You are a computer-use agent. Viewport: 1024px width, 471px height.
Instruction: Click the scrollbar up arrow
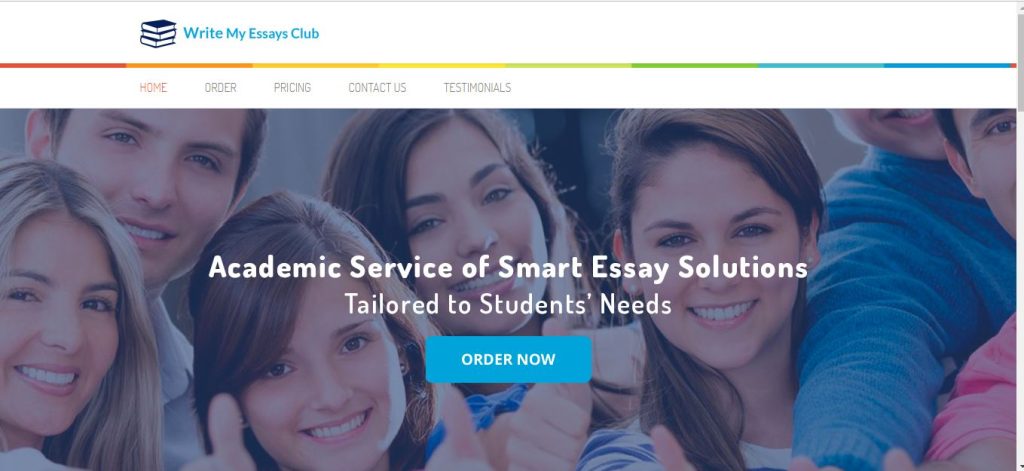click(x=1020, y=6)
